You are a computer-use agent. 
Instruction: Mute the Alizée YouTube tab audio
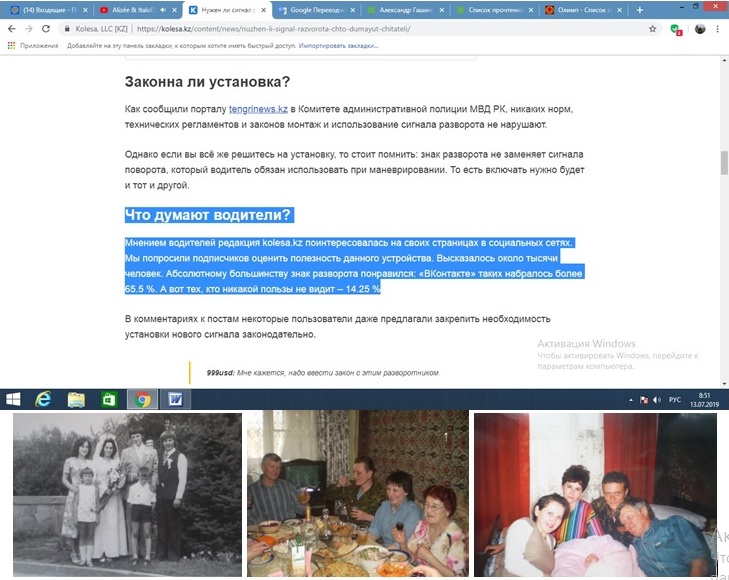point(163,10)
